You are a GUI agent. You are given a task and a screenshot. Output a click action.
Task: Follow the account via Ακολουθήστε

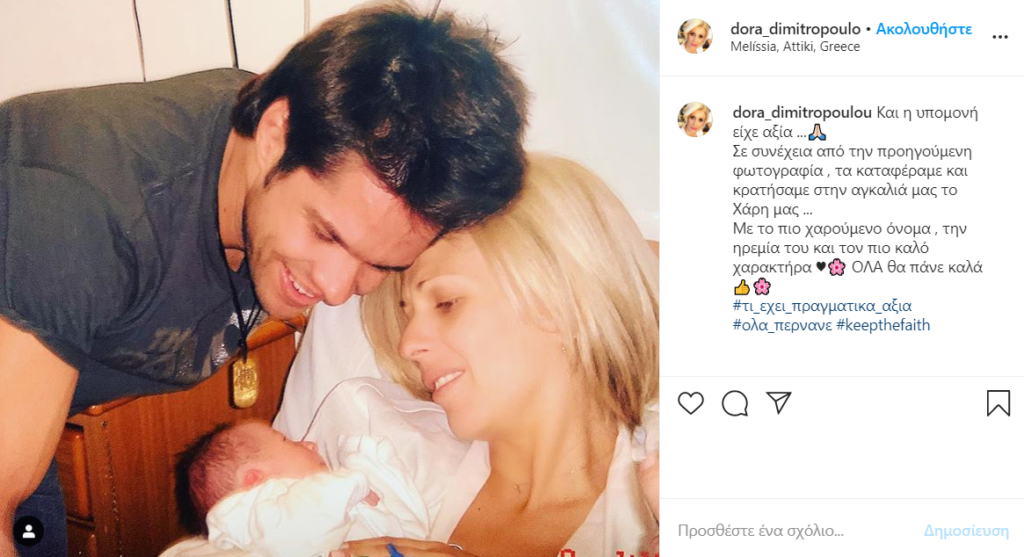coord(923,29)
